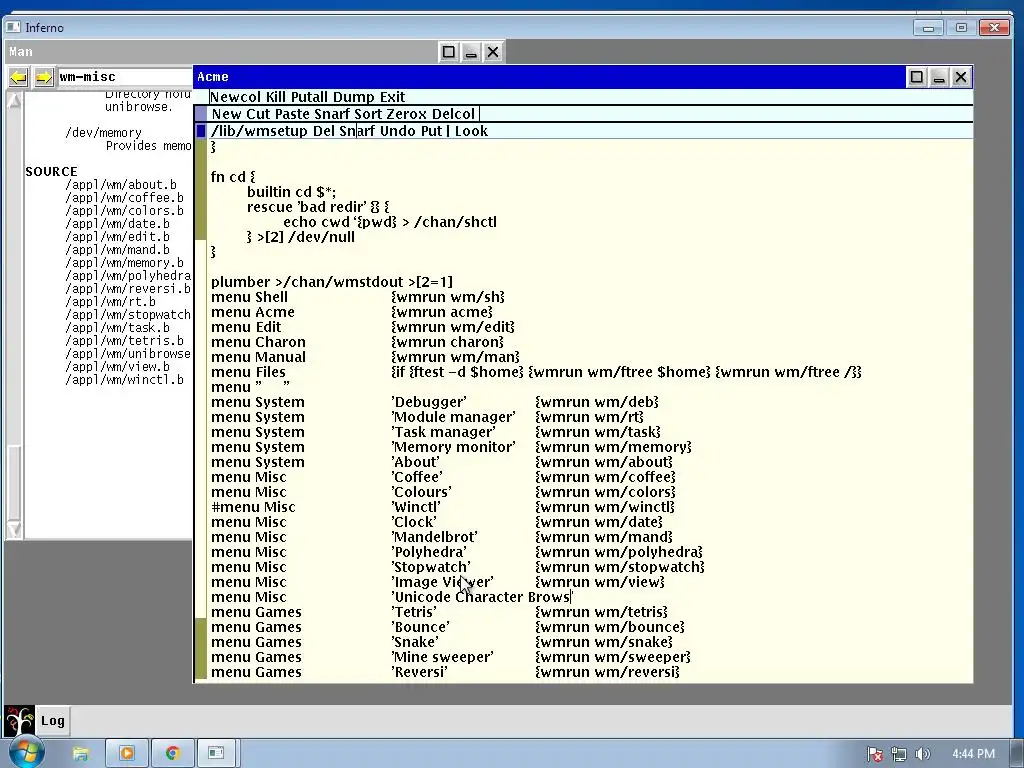Click the /appl/wm/winctl.b source entry

[x=124, y=380]
